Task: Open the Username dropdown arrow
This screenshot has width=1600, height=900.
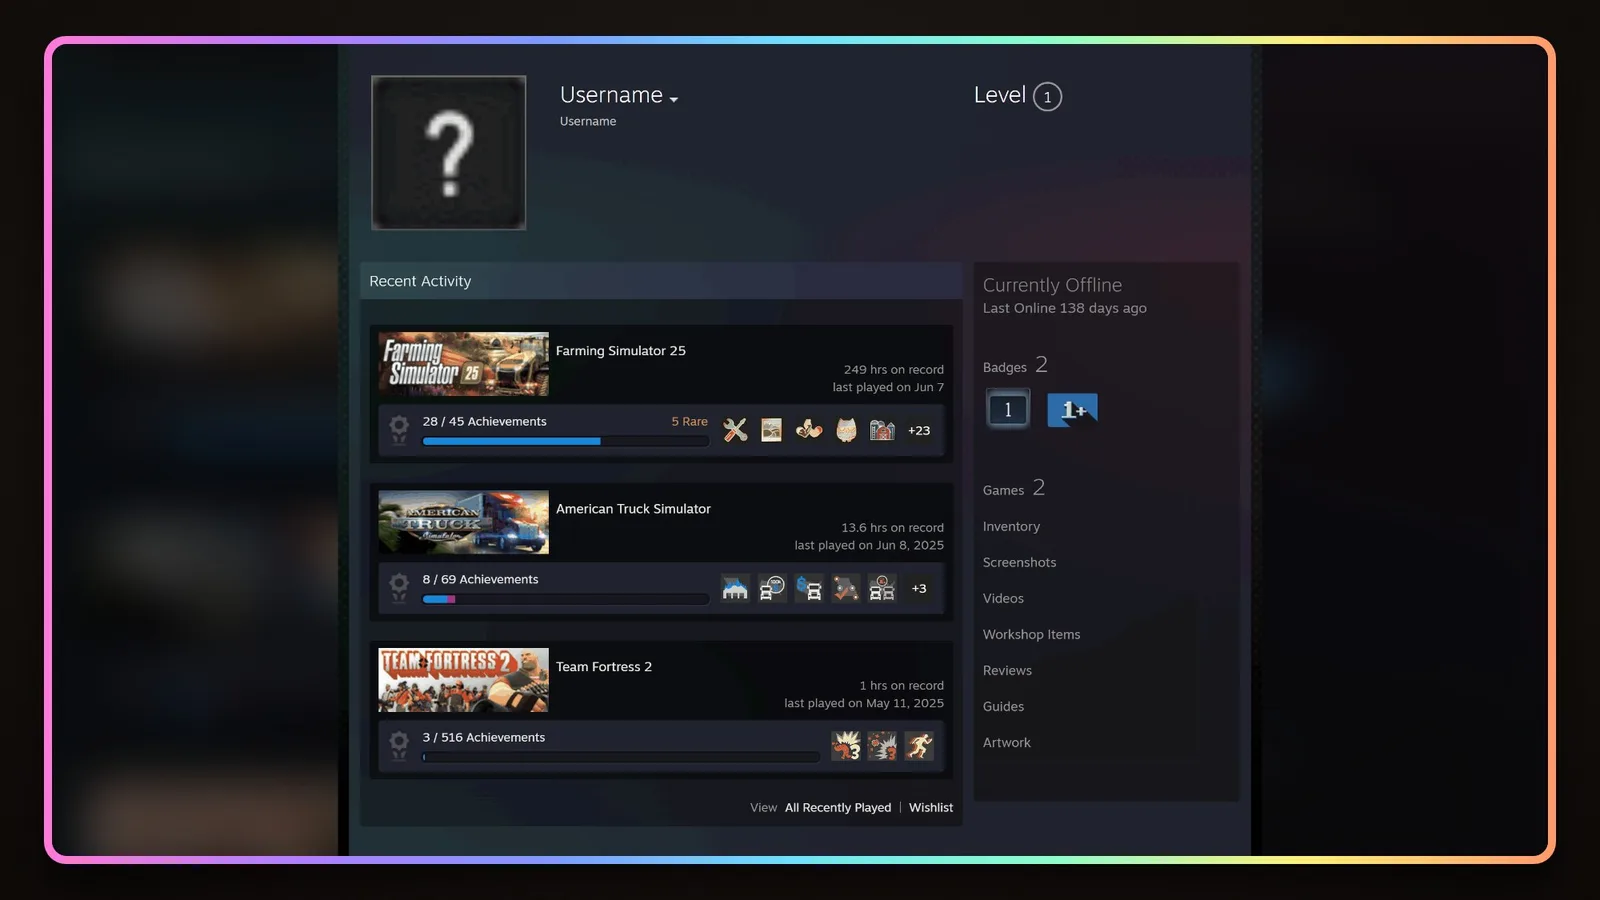Action: pyautogui.click(x=674, y=99)
